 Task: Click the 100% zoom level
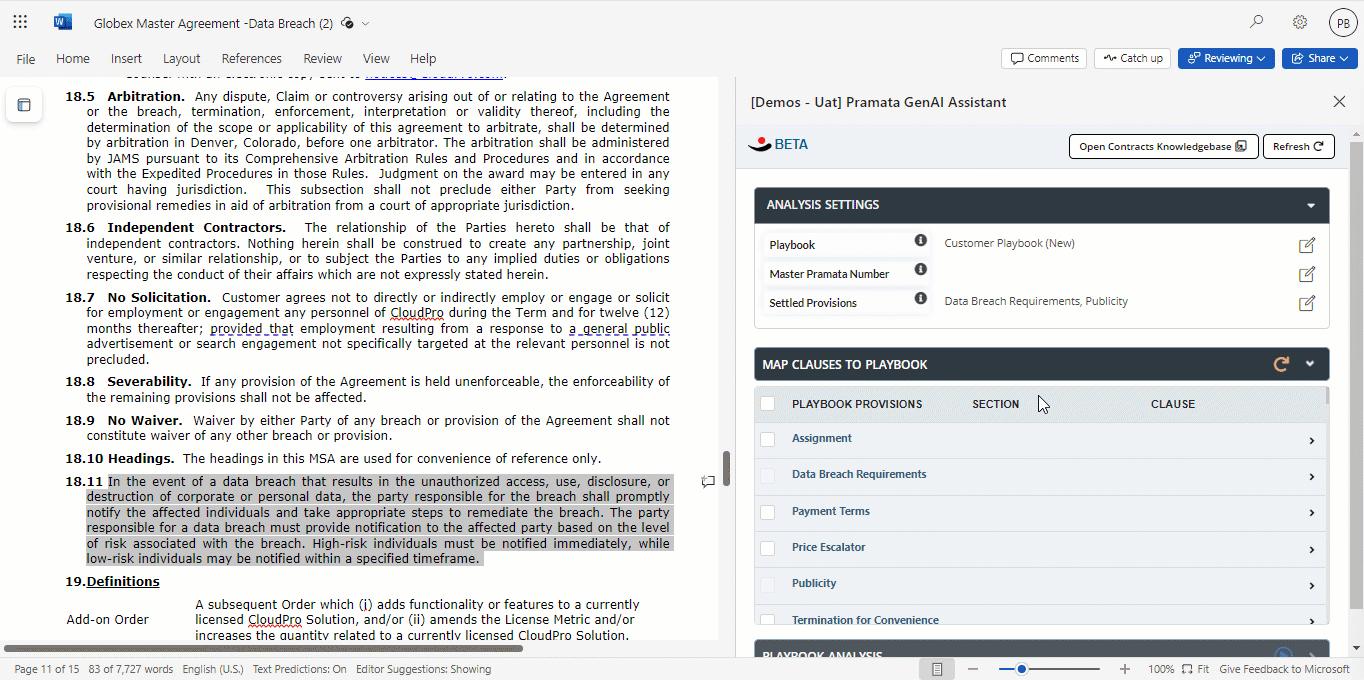(1160, 669)
